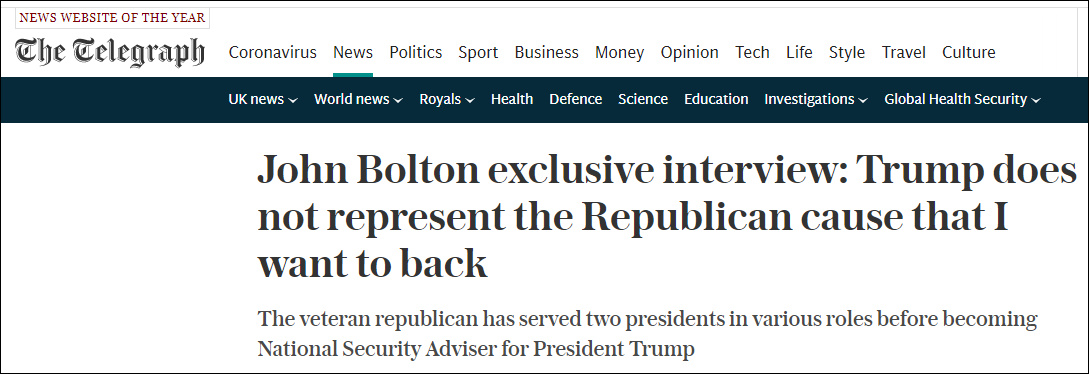
Task: Go to the Culture section
Action: tap(969, 52)
